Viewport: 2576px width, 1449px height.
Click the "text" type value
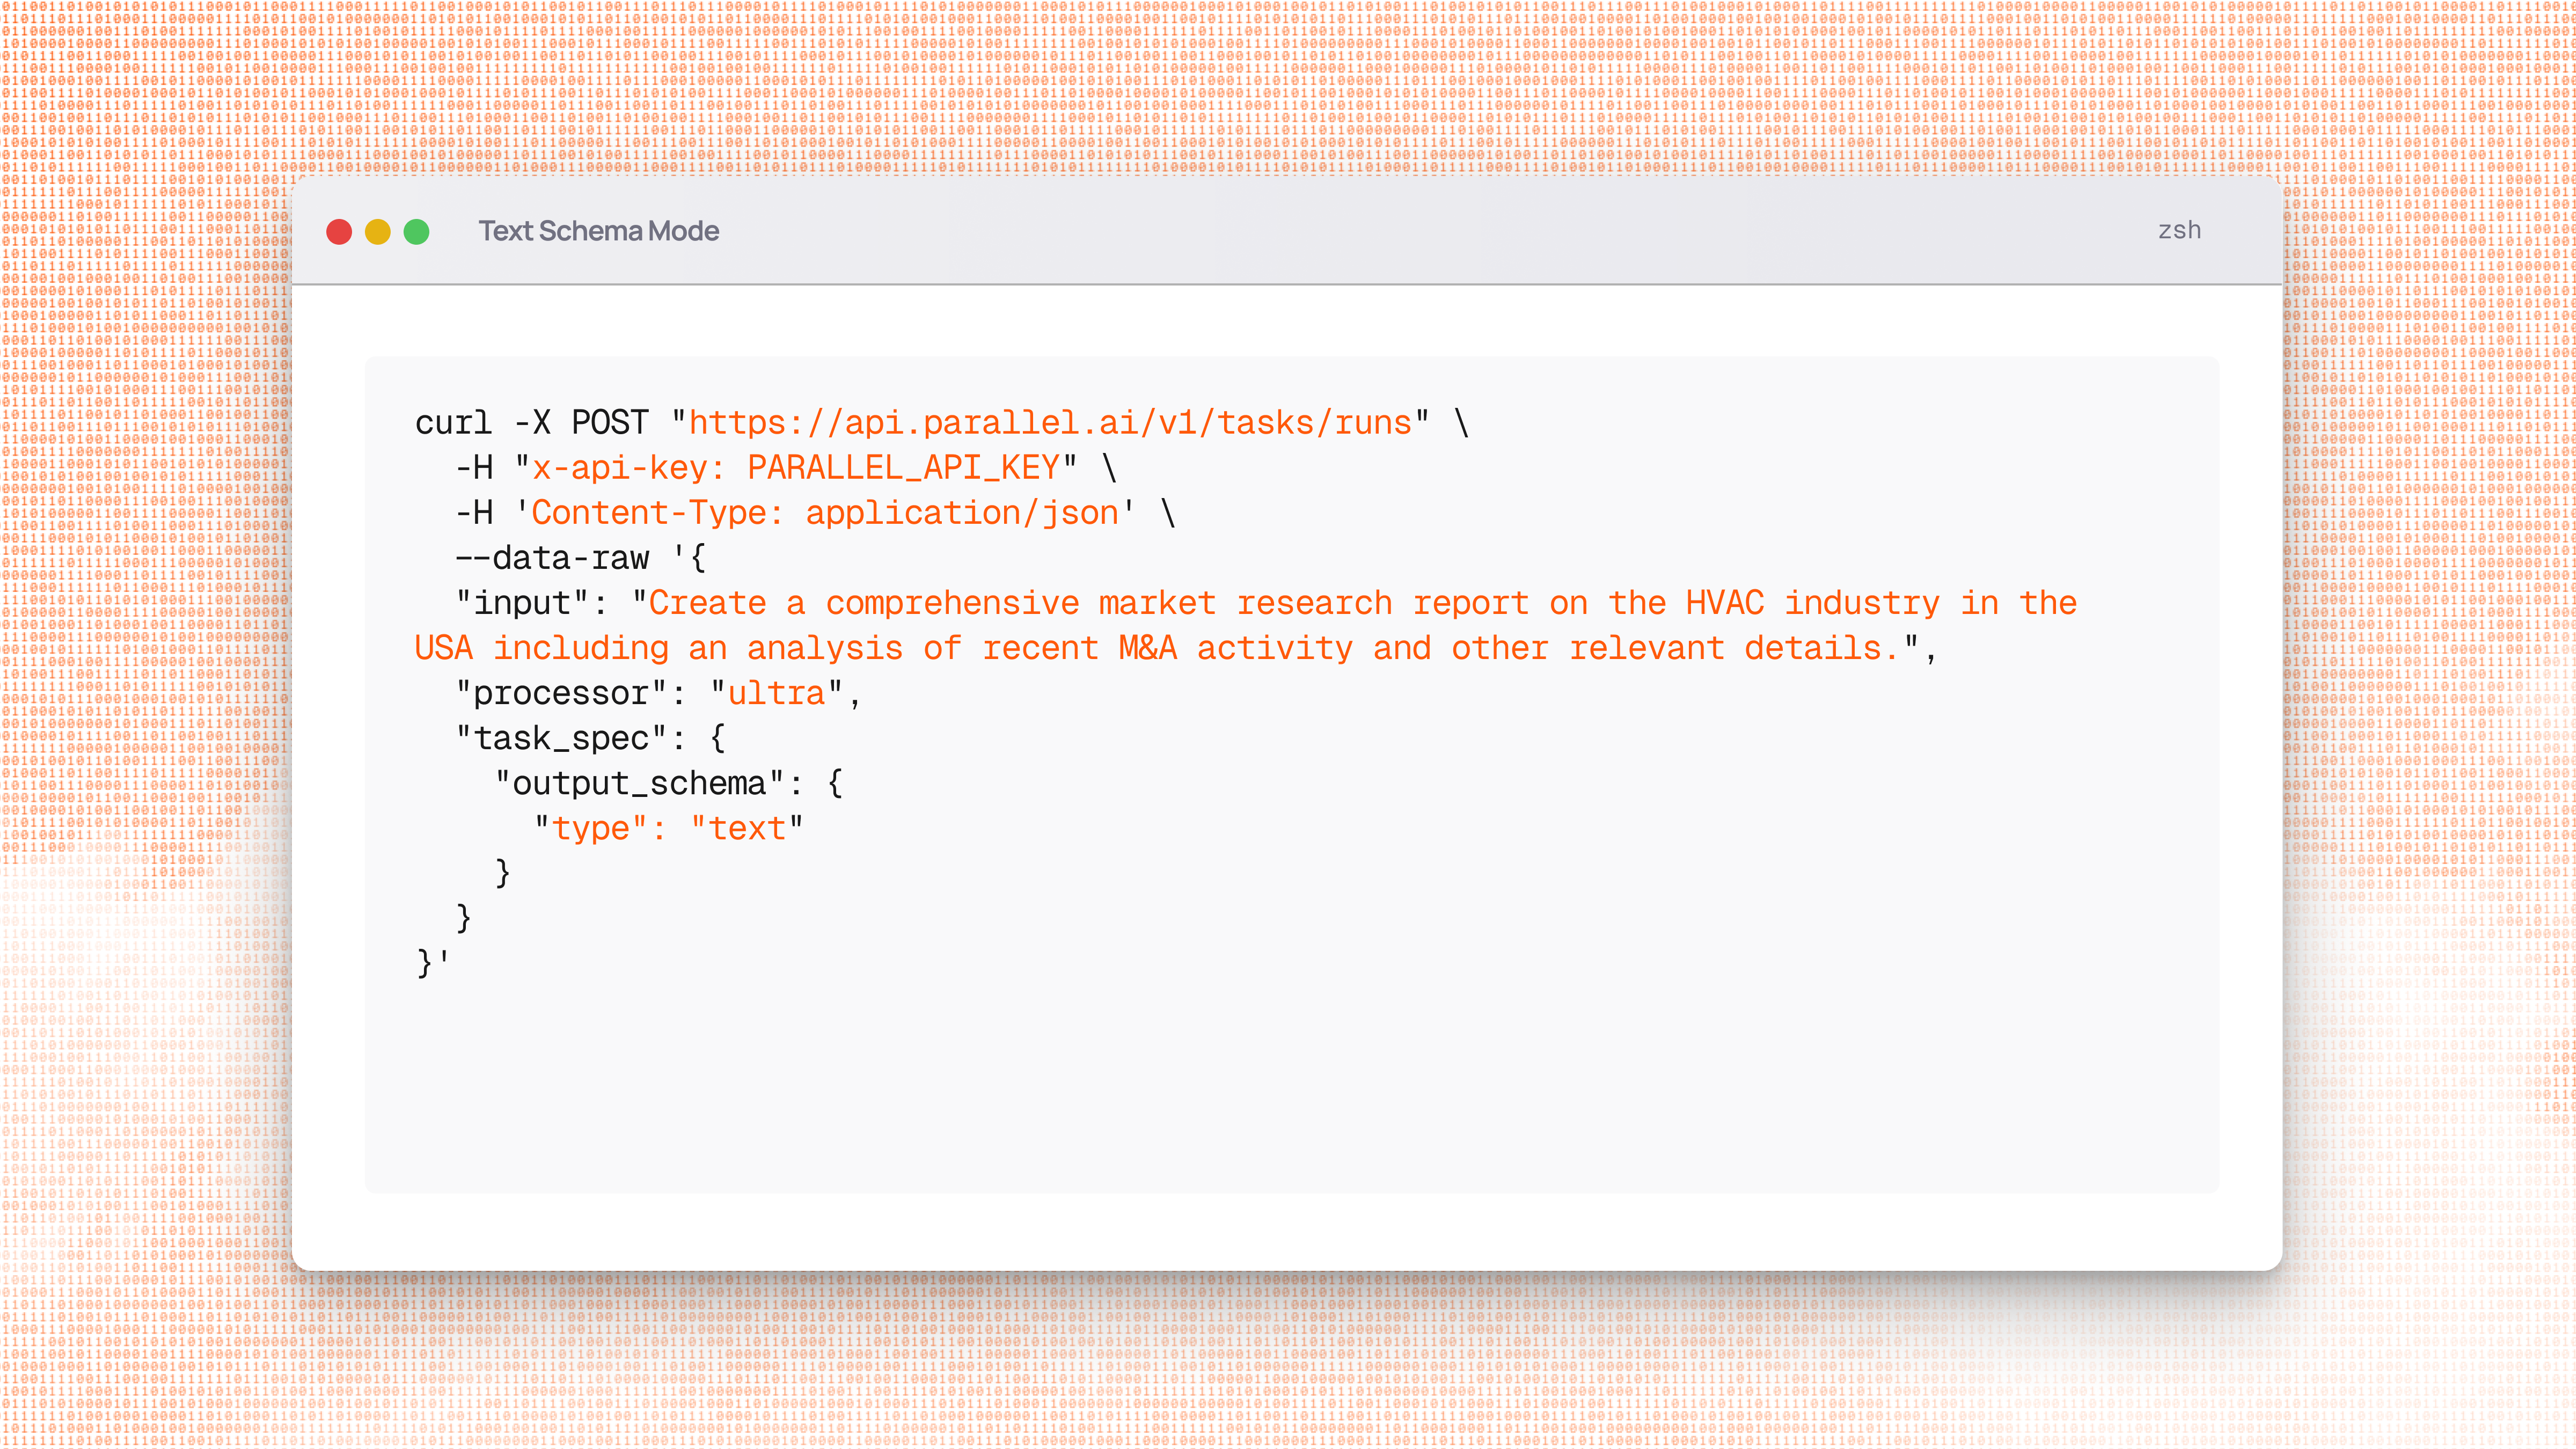pyautogui.click(x=746, y=828)
